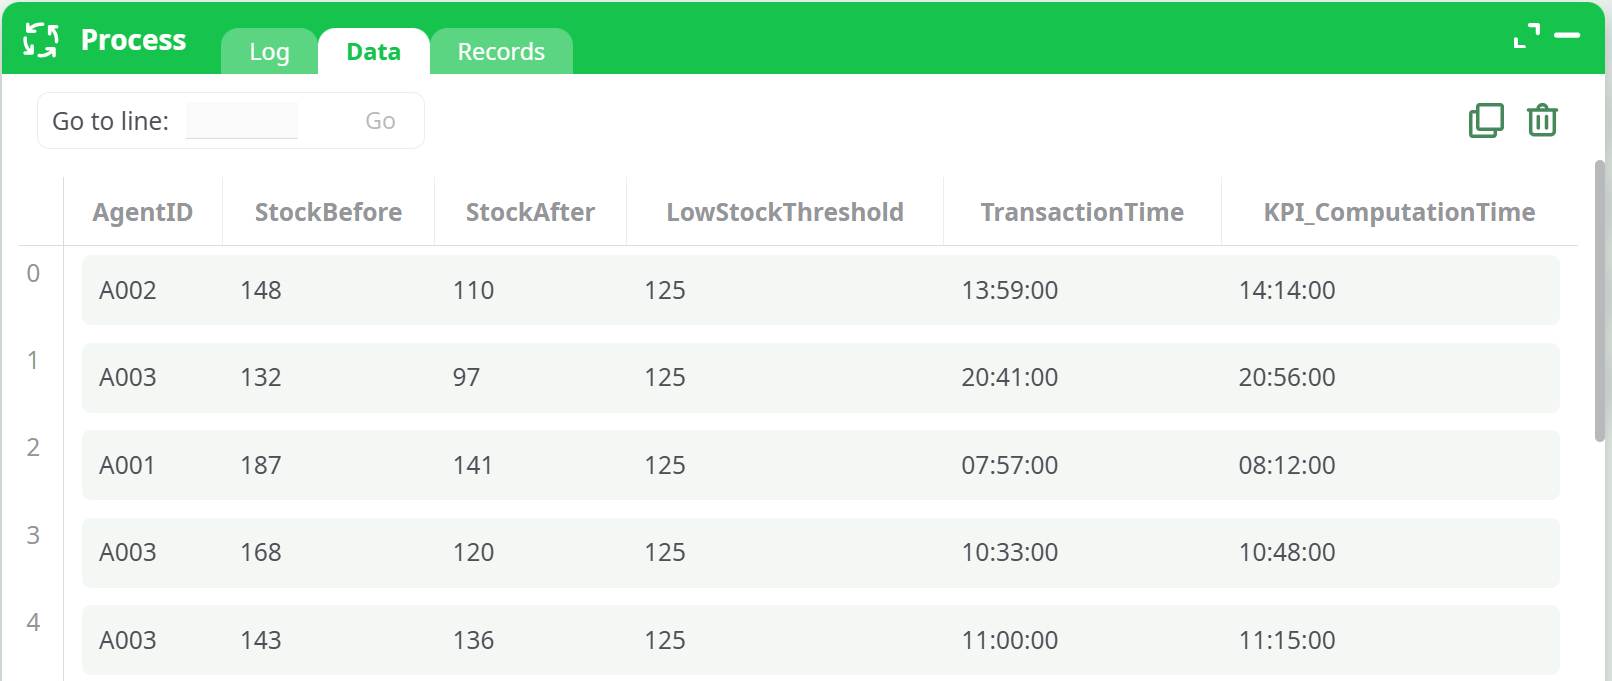The width and height of the screenshot is (1612, 681).
Task: Select the green resize arrows icon beside Process
Action: point(41,39)
